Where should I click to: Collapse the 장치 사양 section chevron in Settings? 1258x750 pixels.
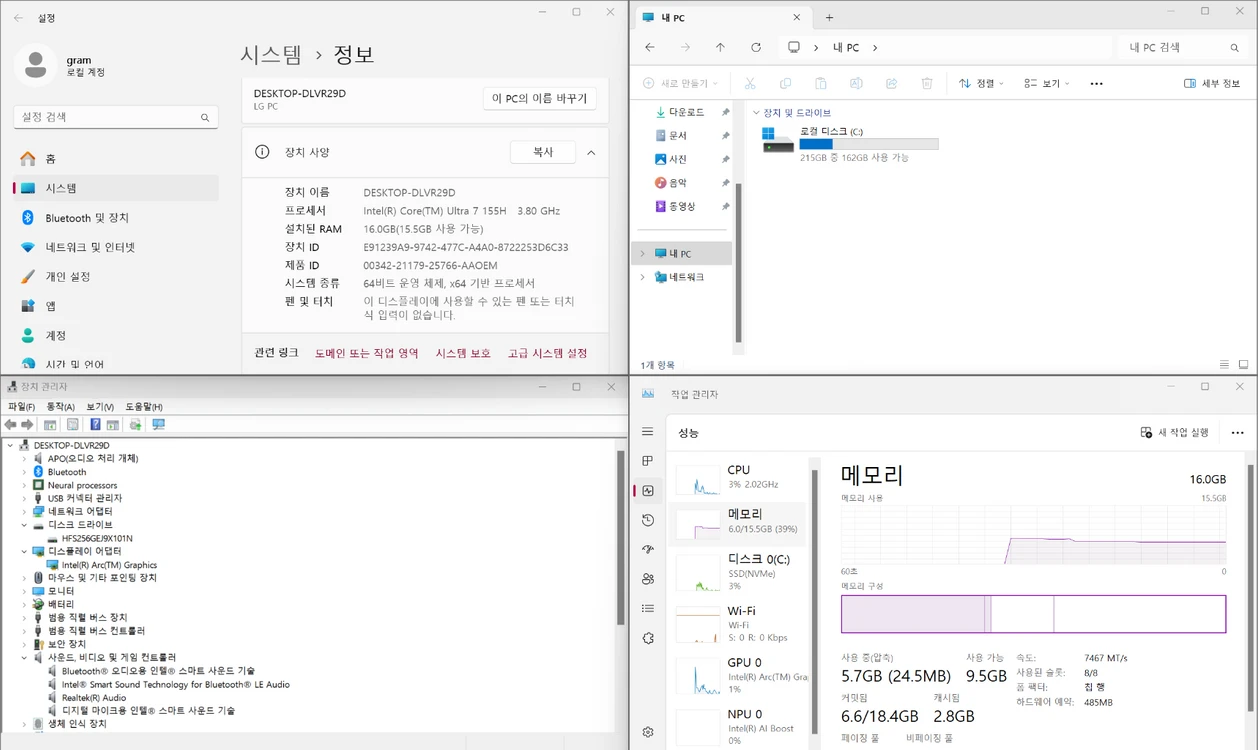(591, 153)
